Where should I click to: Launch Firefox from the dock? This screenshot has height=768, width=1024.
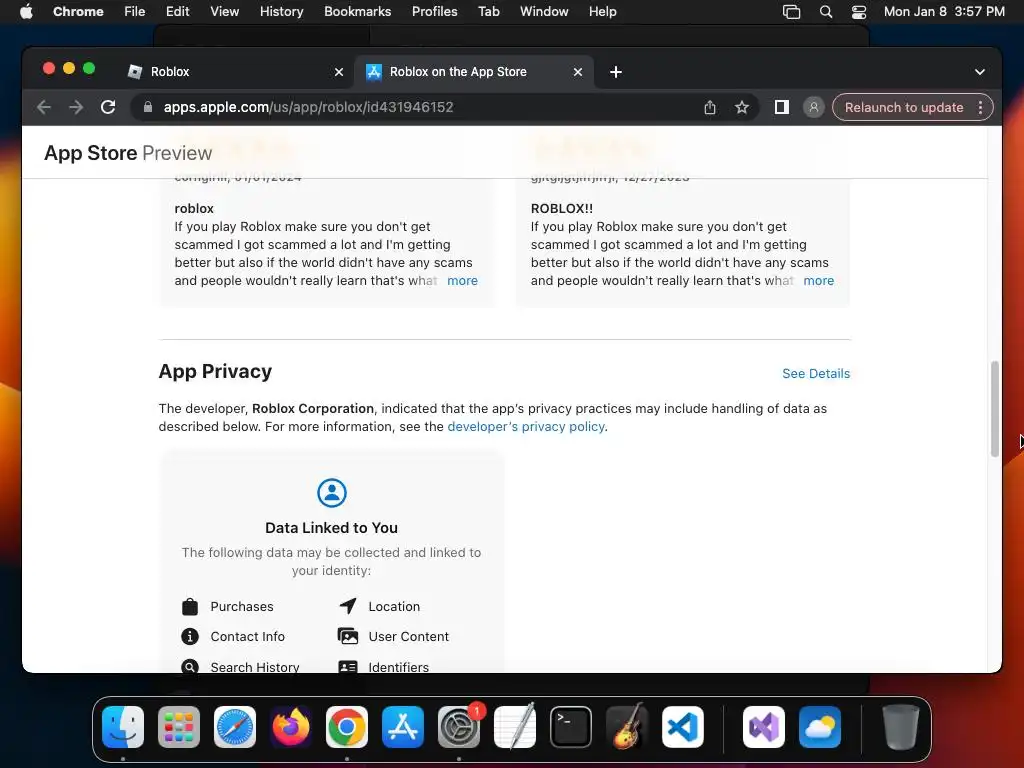(291, 727)
